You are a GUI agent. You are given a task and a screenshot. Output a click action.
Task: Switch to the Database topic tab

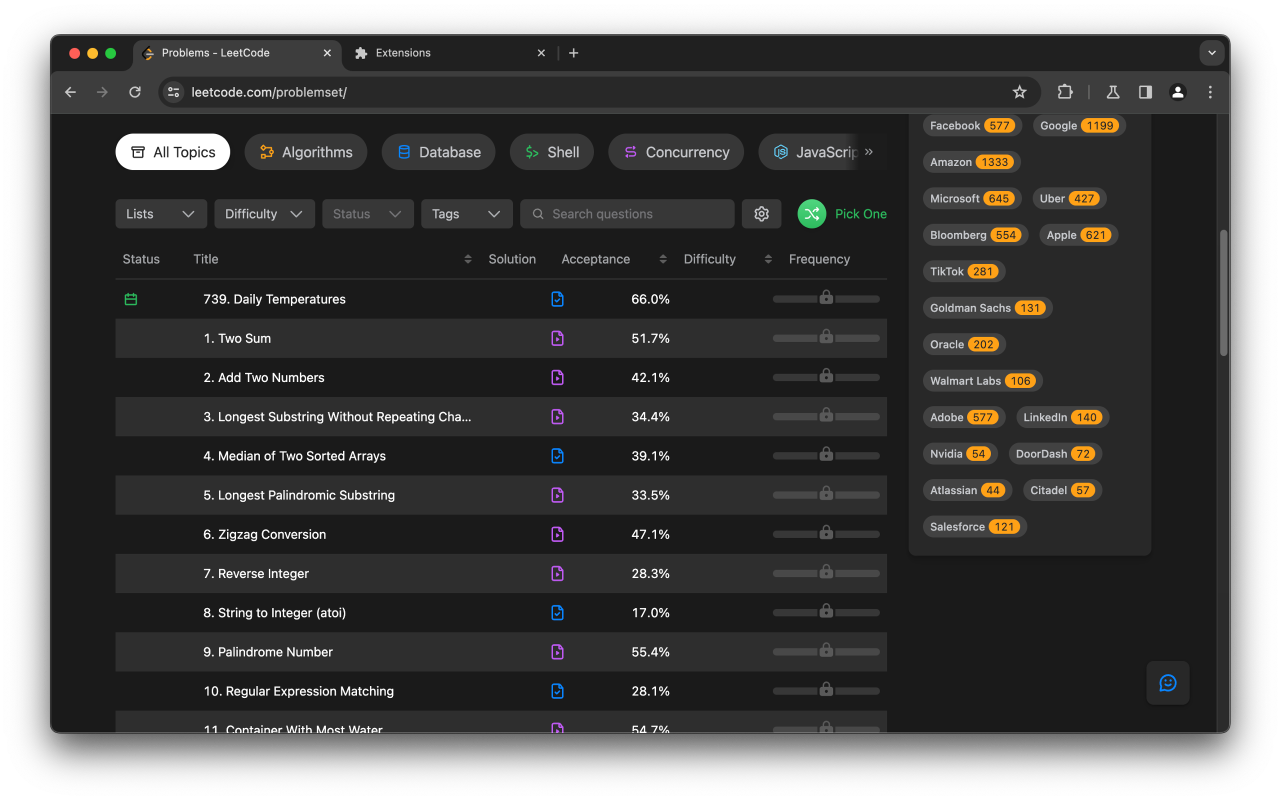pos(438,152)
